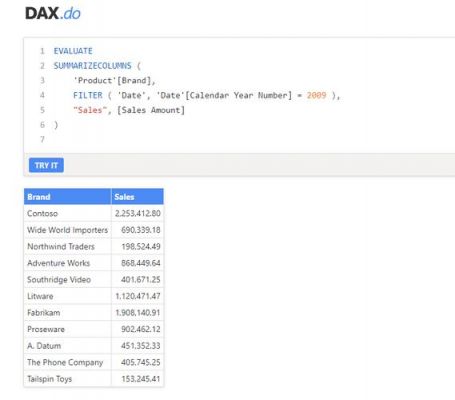Select the Northwind Traders cell

tap(68, 247)
